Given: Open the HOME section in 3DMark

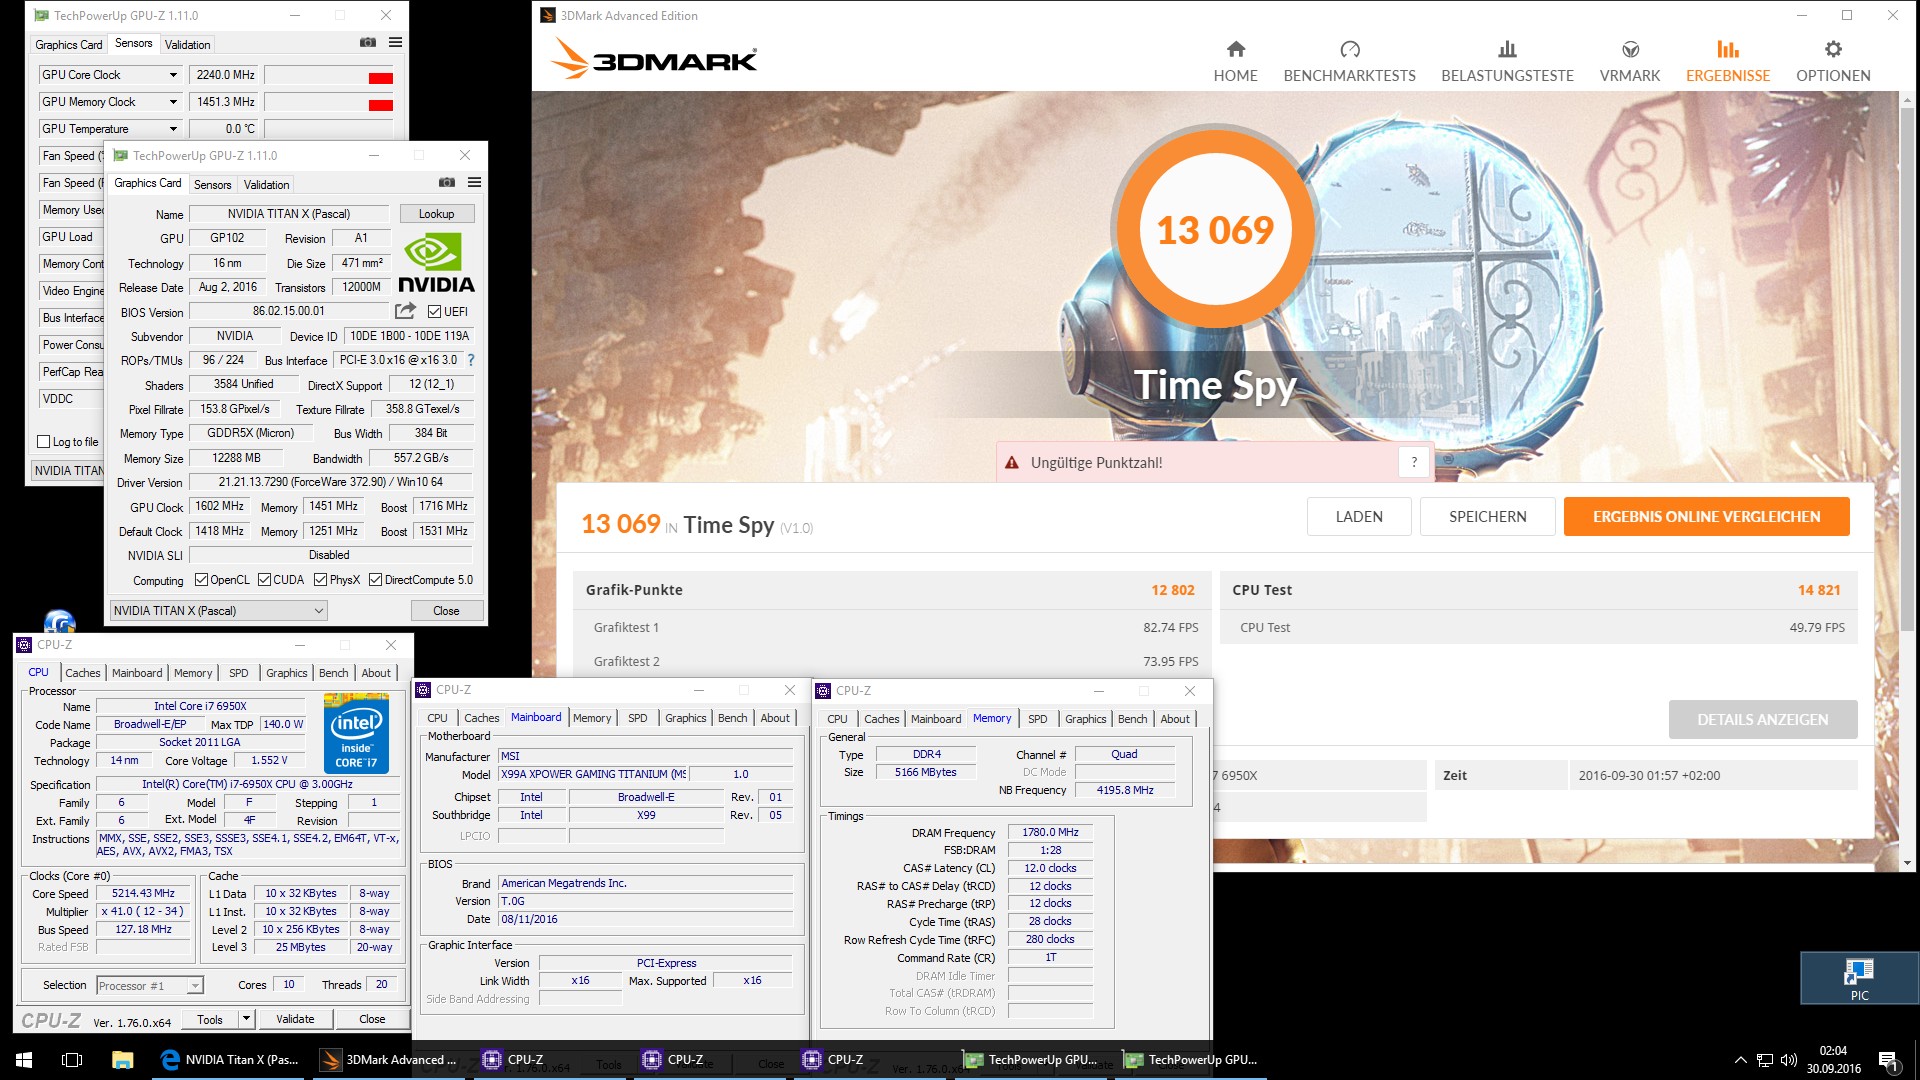Looking at the screenshot, I should (x=1235, y=62).
